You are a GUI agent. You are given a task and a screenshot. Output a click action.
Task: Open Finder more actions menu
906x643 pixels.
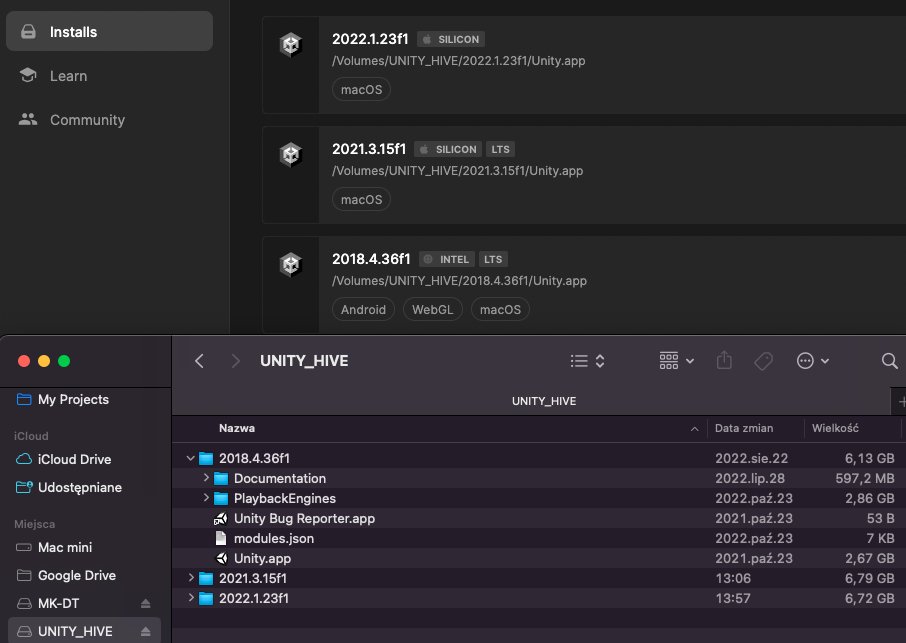point(812,361)
